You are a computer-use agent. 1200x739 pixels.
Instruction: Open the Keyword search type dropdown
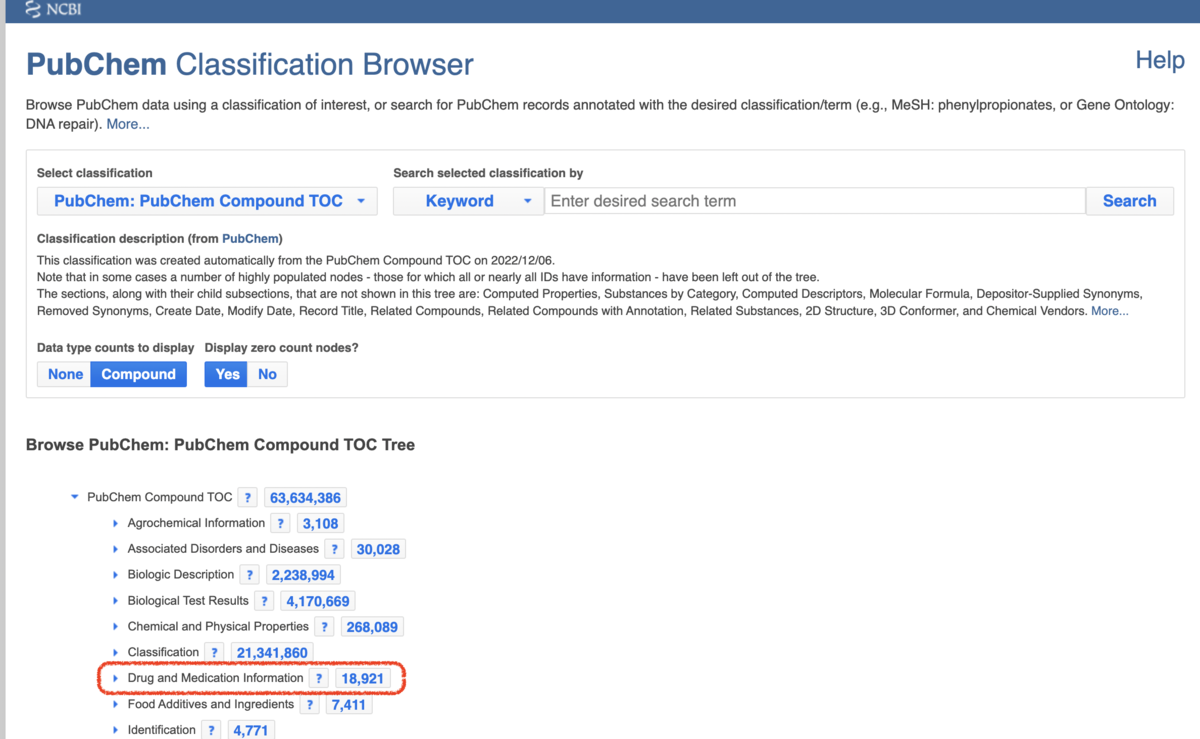point(468,201)
